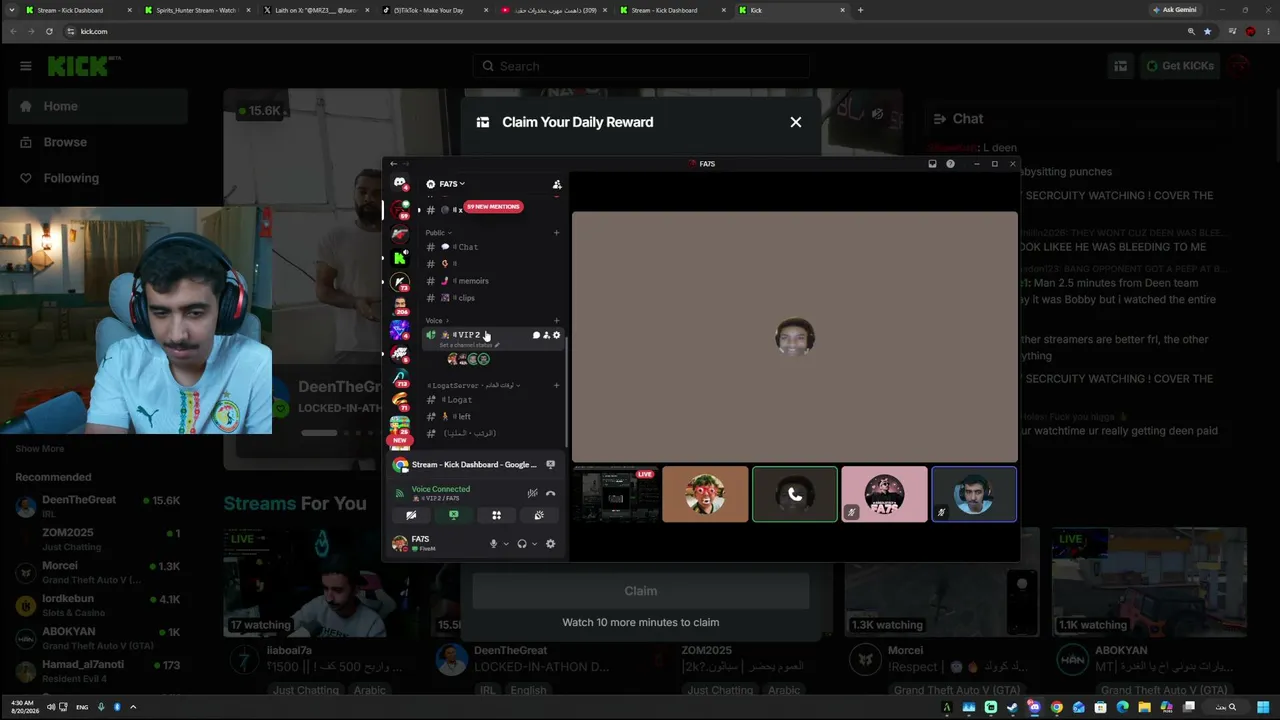This screenshot has height=720, width=1280.
Task: Open Discord direct messages home icon
Action: 400,183
